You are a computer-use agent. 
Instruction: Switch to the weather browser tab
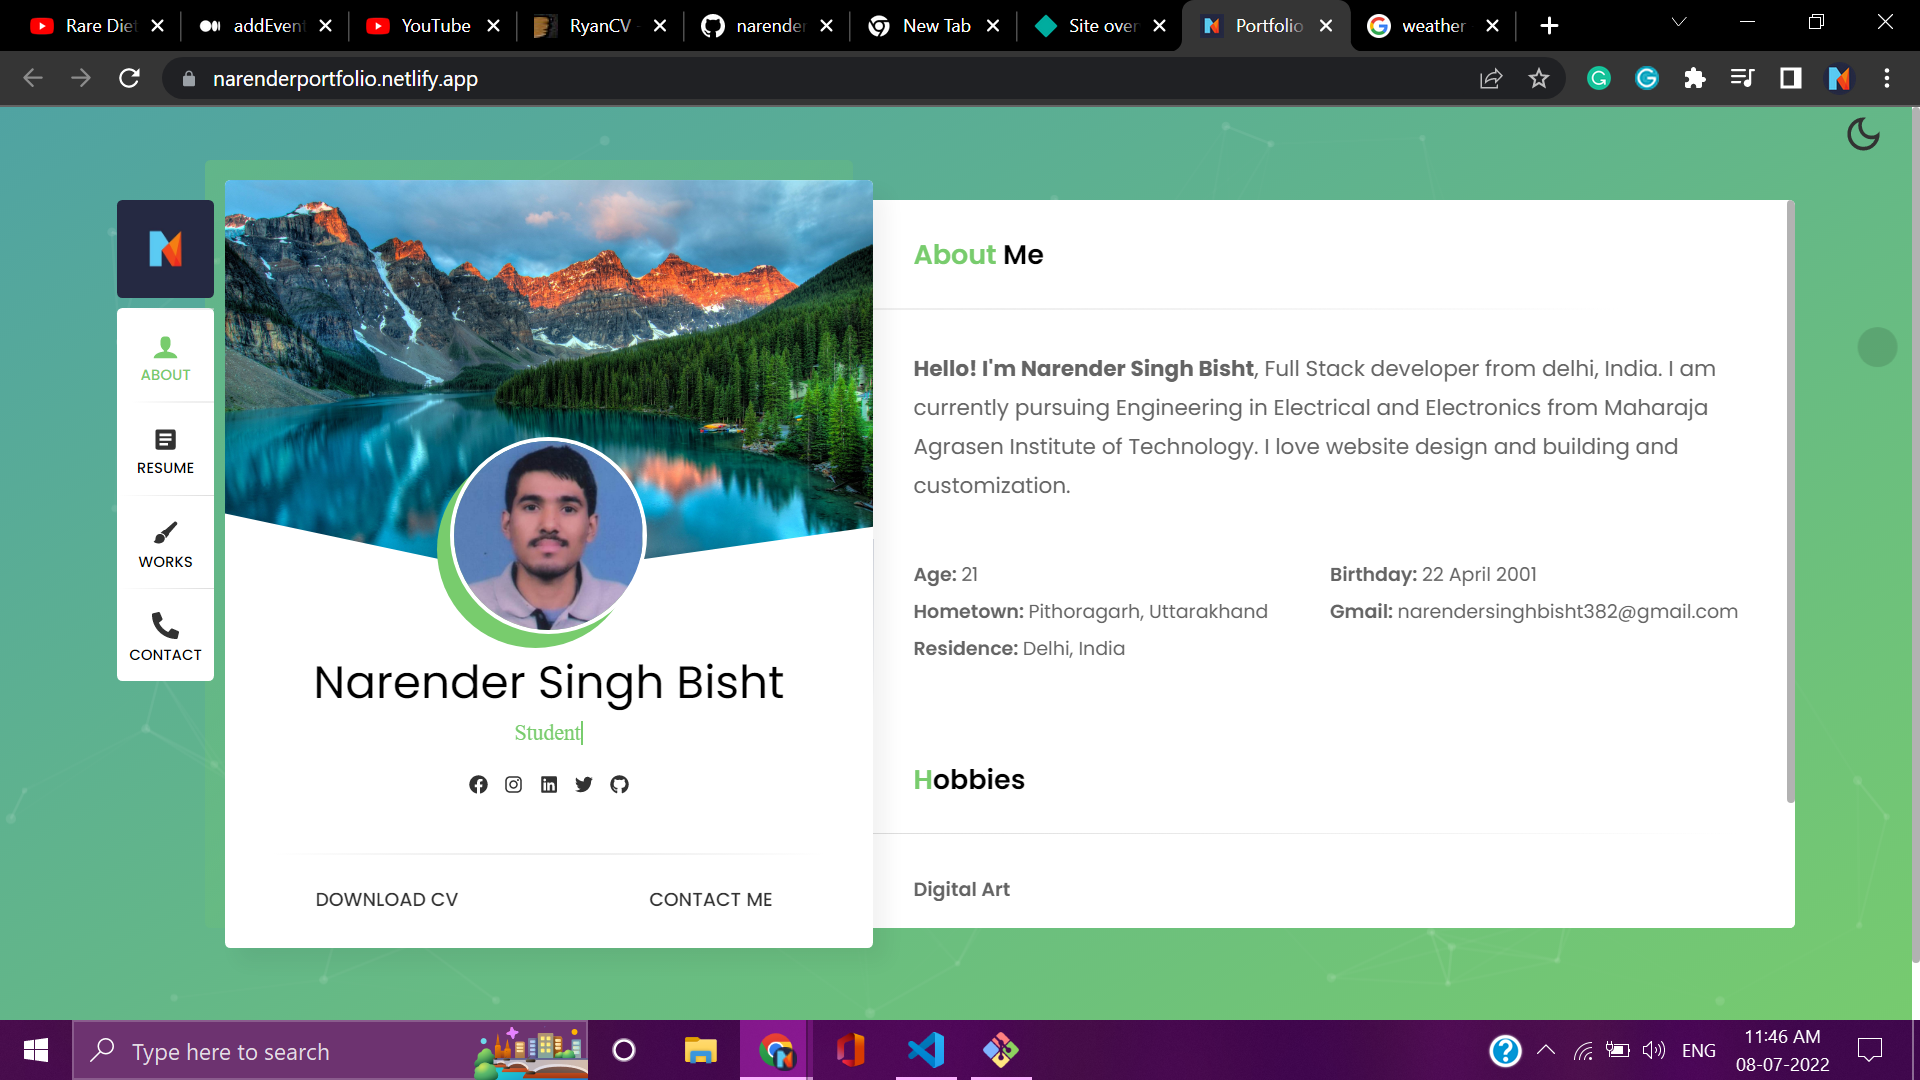pos(1432,26)
